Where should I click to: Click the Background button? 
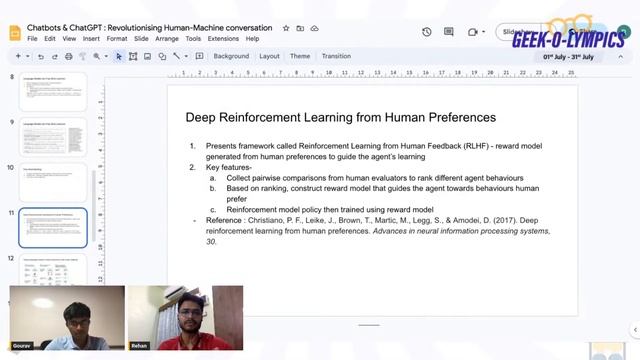(231, 56)
